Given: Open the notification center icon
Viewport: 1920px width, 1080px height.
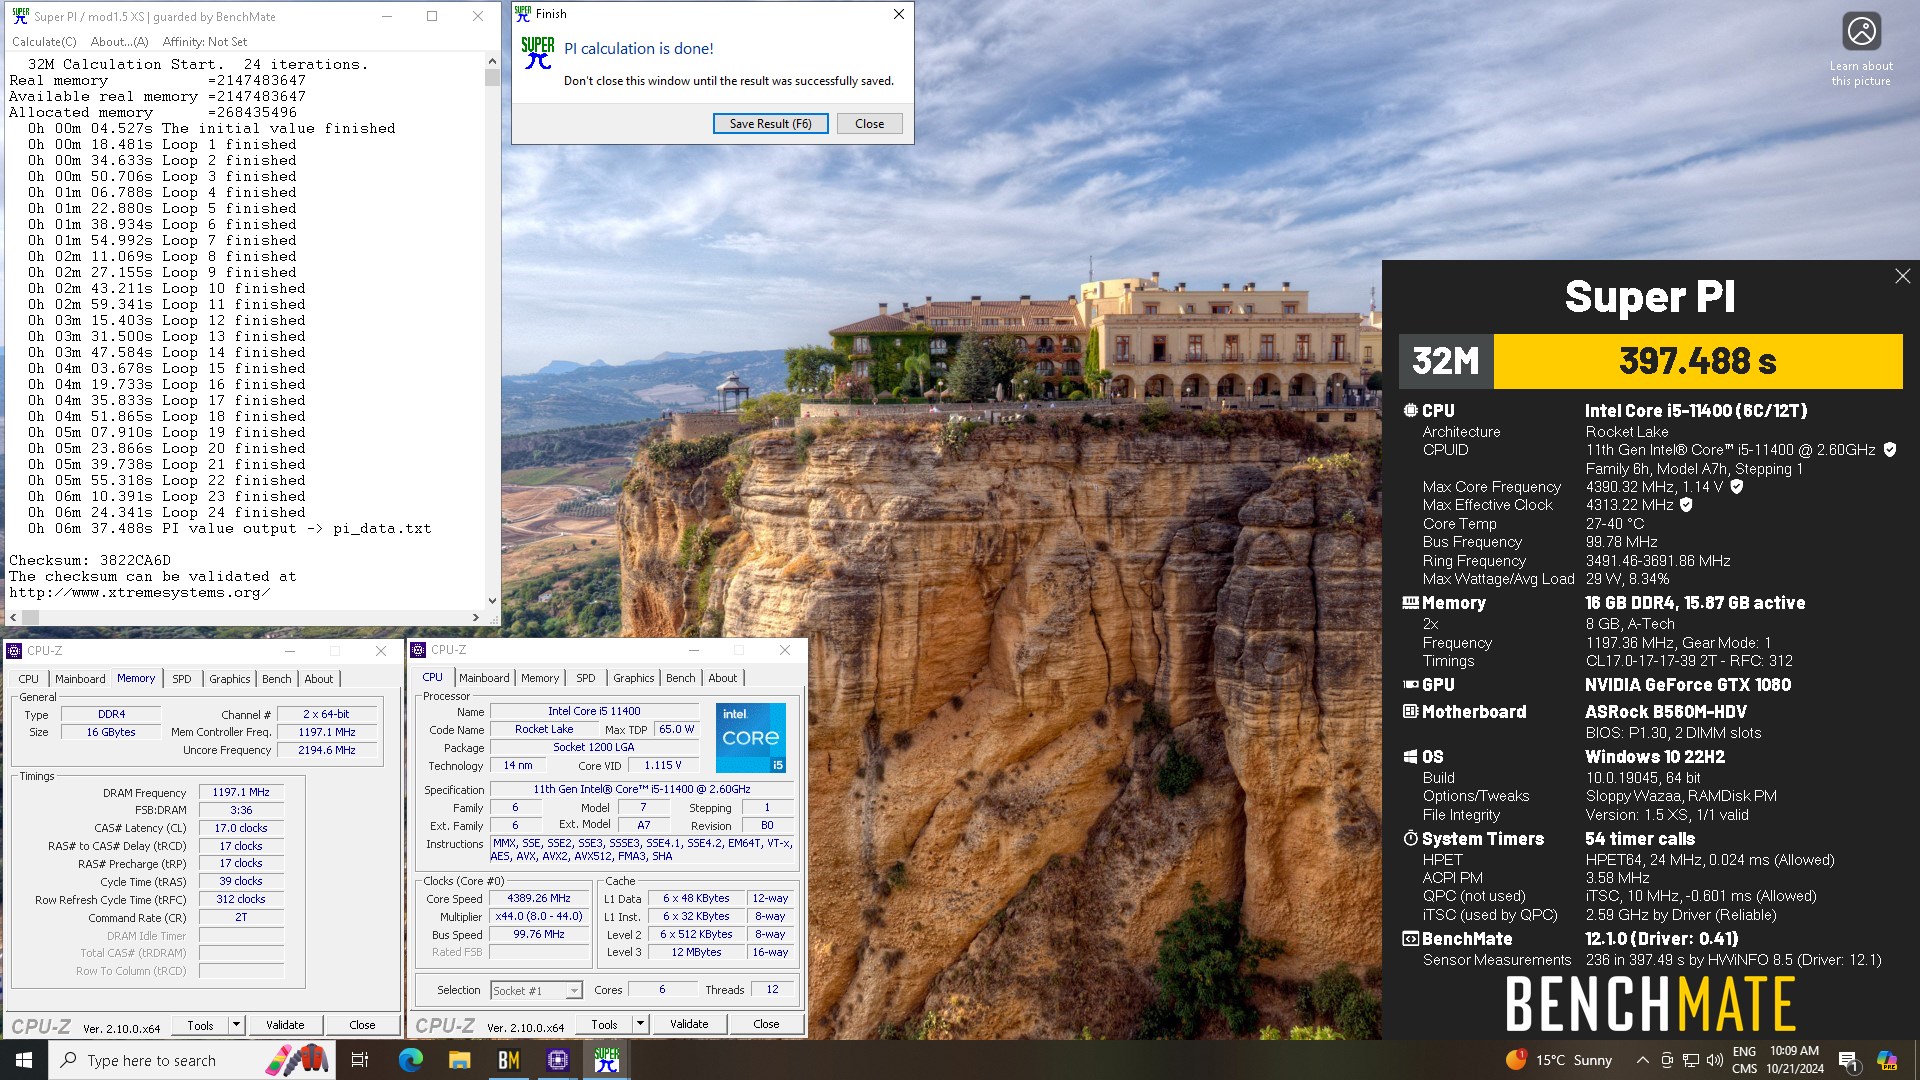Looking at the screenshot, I should 1848,1060.
